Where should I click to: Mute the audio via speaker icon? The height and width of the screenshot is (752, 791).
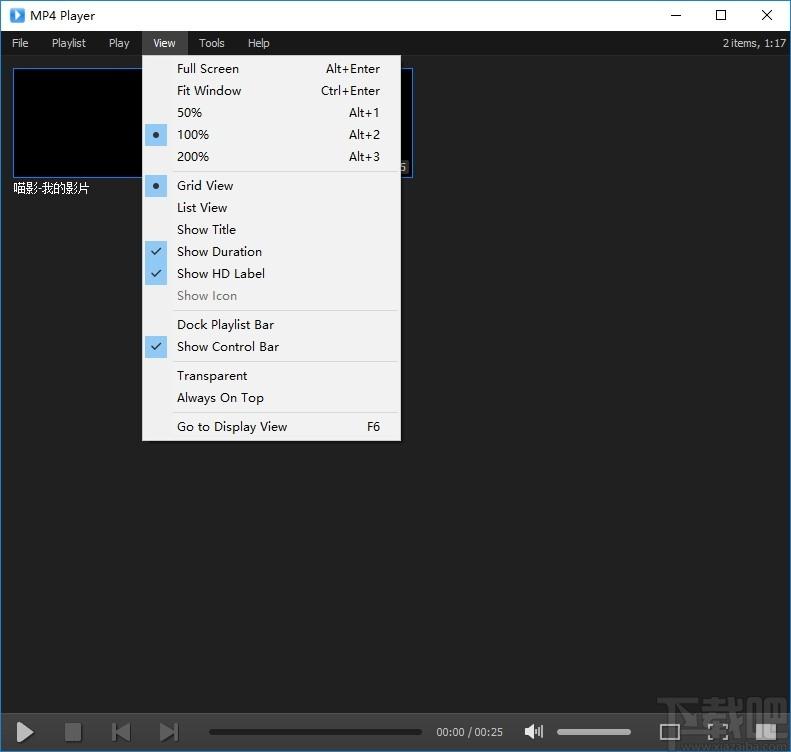click(534, 731)
